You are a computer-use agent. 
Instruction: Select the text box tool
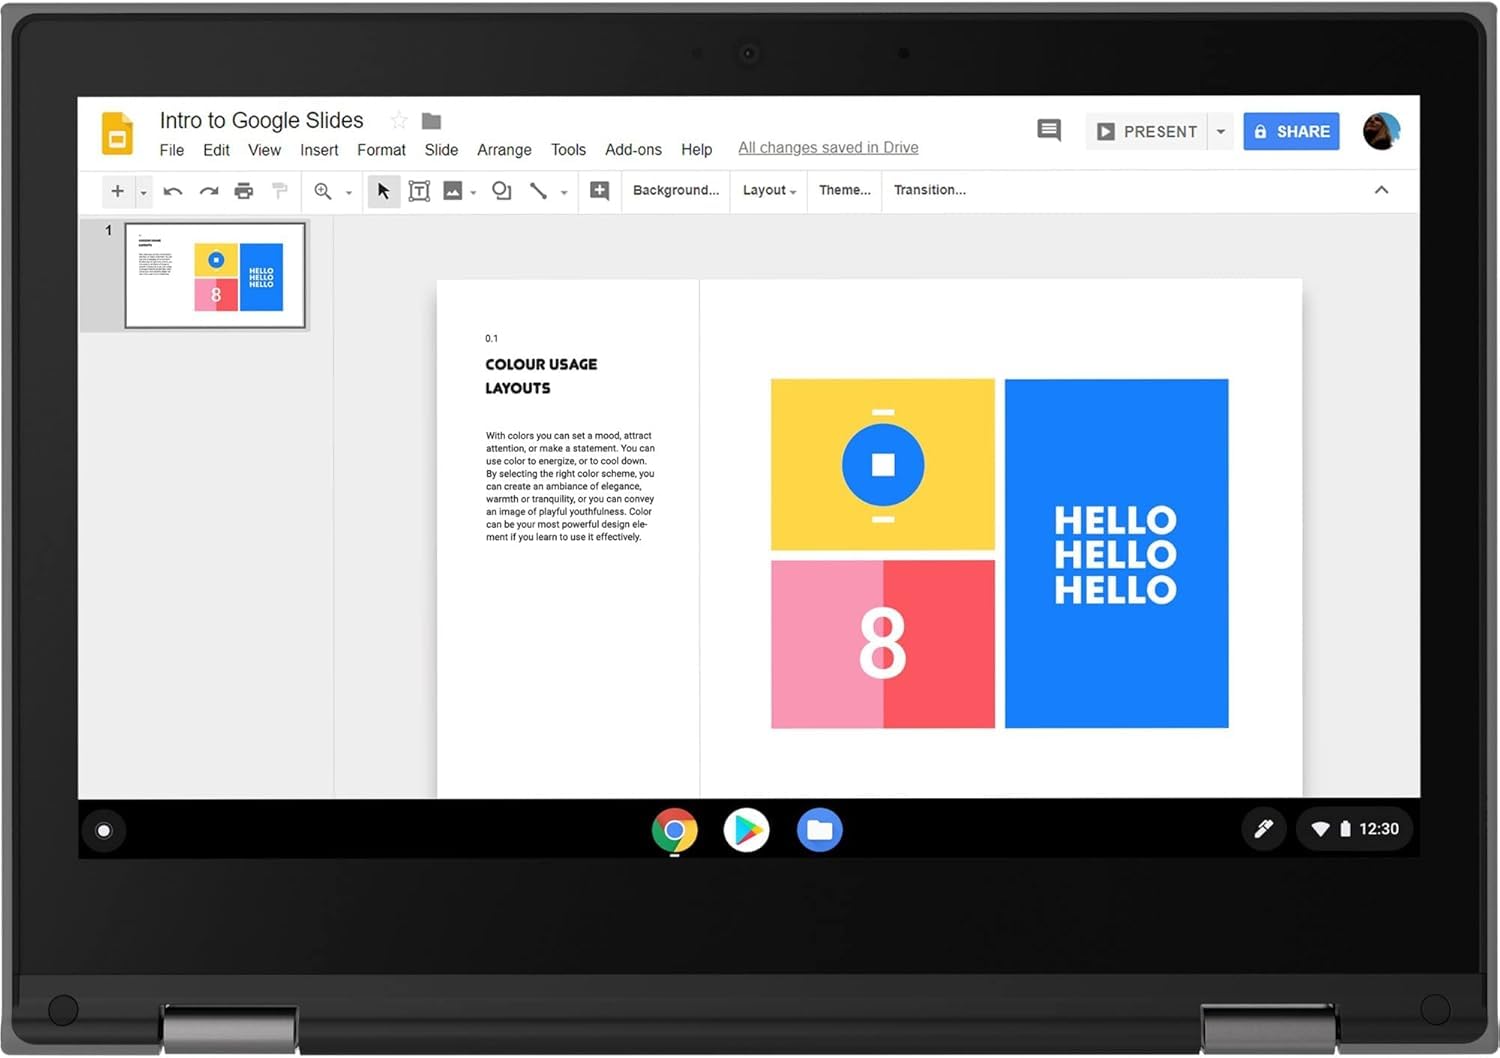pyautogui.click(x=419, y=191)
